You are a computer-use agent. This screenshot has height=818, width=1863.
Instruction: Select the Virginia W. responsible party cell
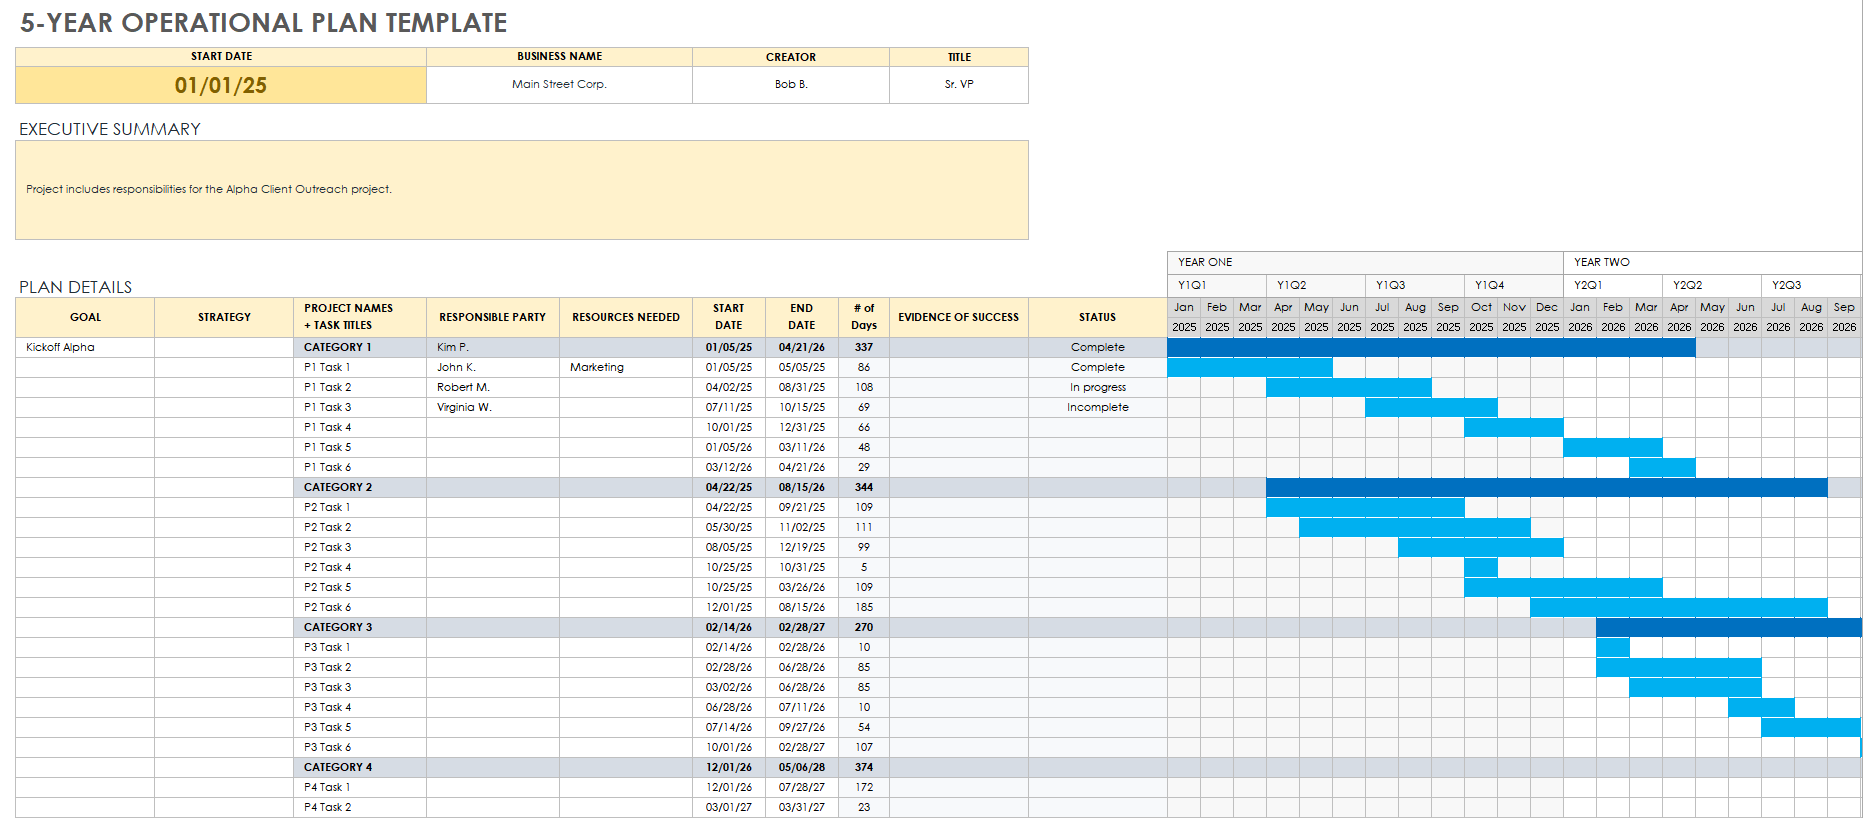(x=492, y=407)
